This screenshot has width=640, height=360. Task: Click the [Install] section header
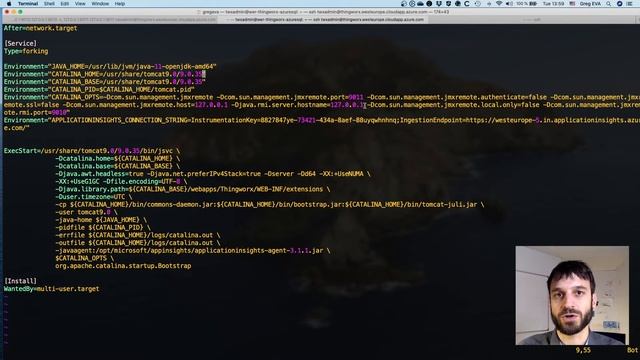pyautogui.click(x=20, y=281)
